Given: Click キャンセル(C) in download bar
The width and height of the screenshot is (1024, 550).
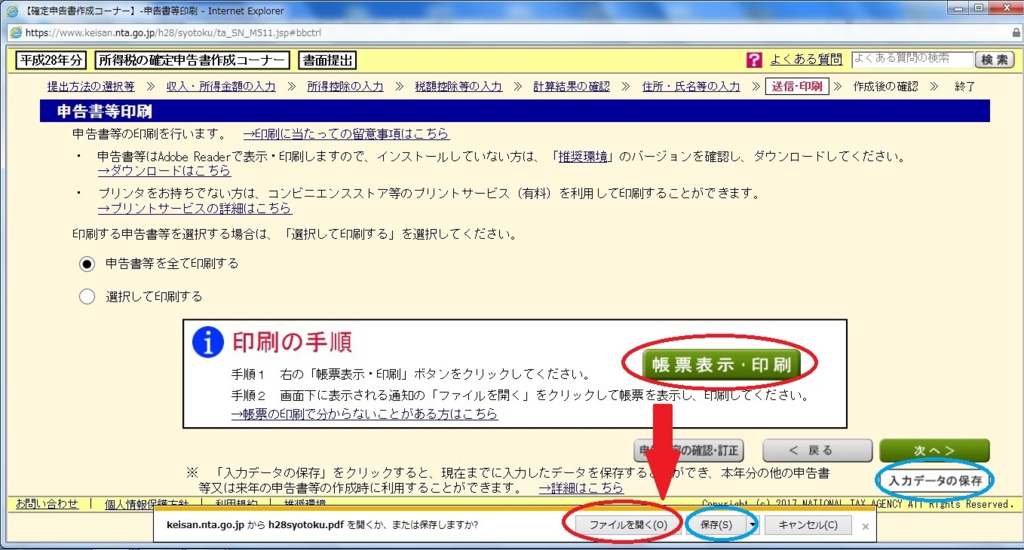Looking at the screenshot, I should tap(808, 525).
